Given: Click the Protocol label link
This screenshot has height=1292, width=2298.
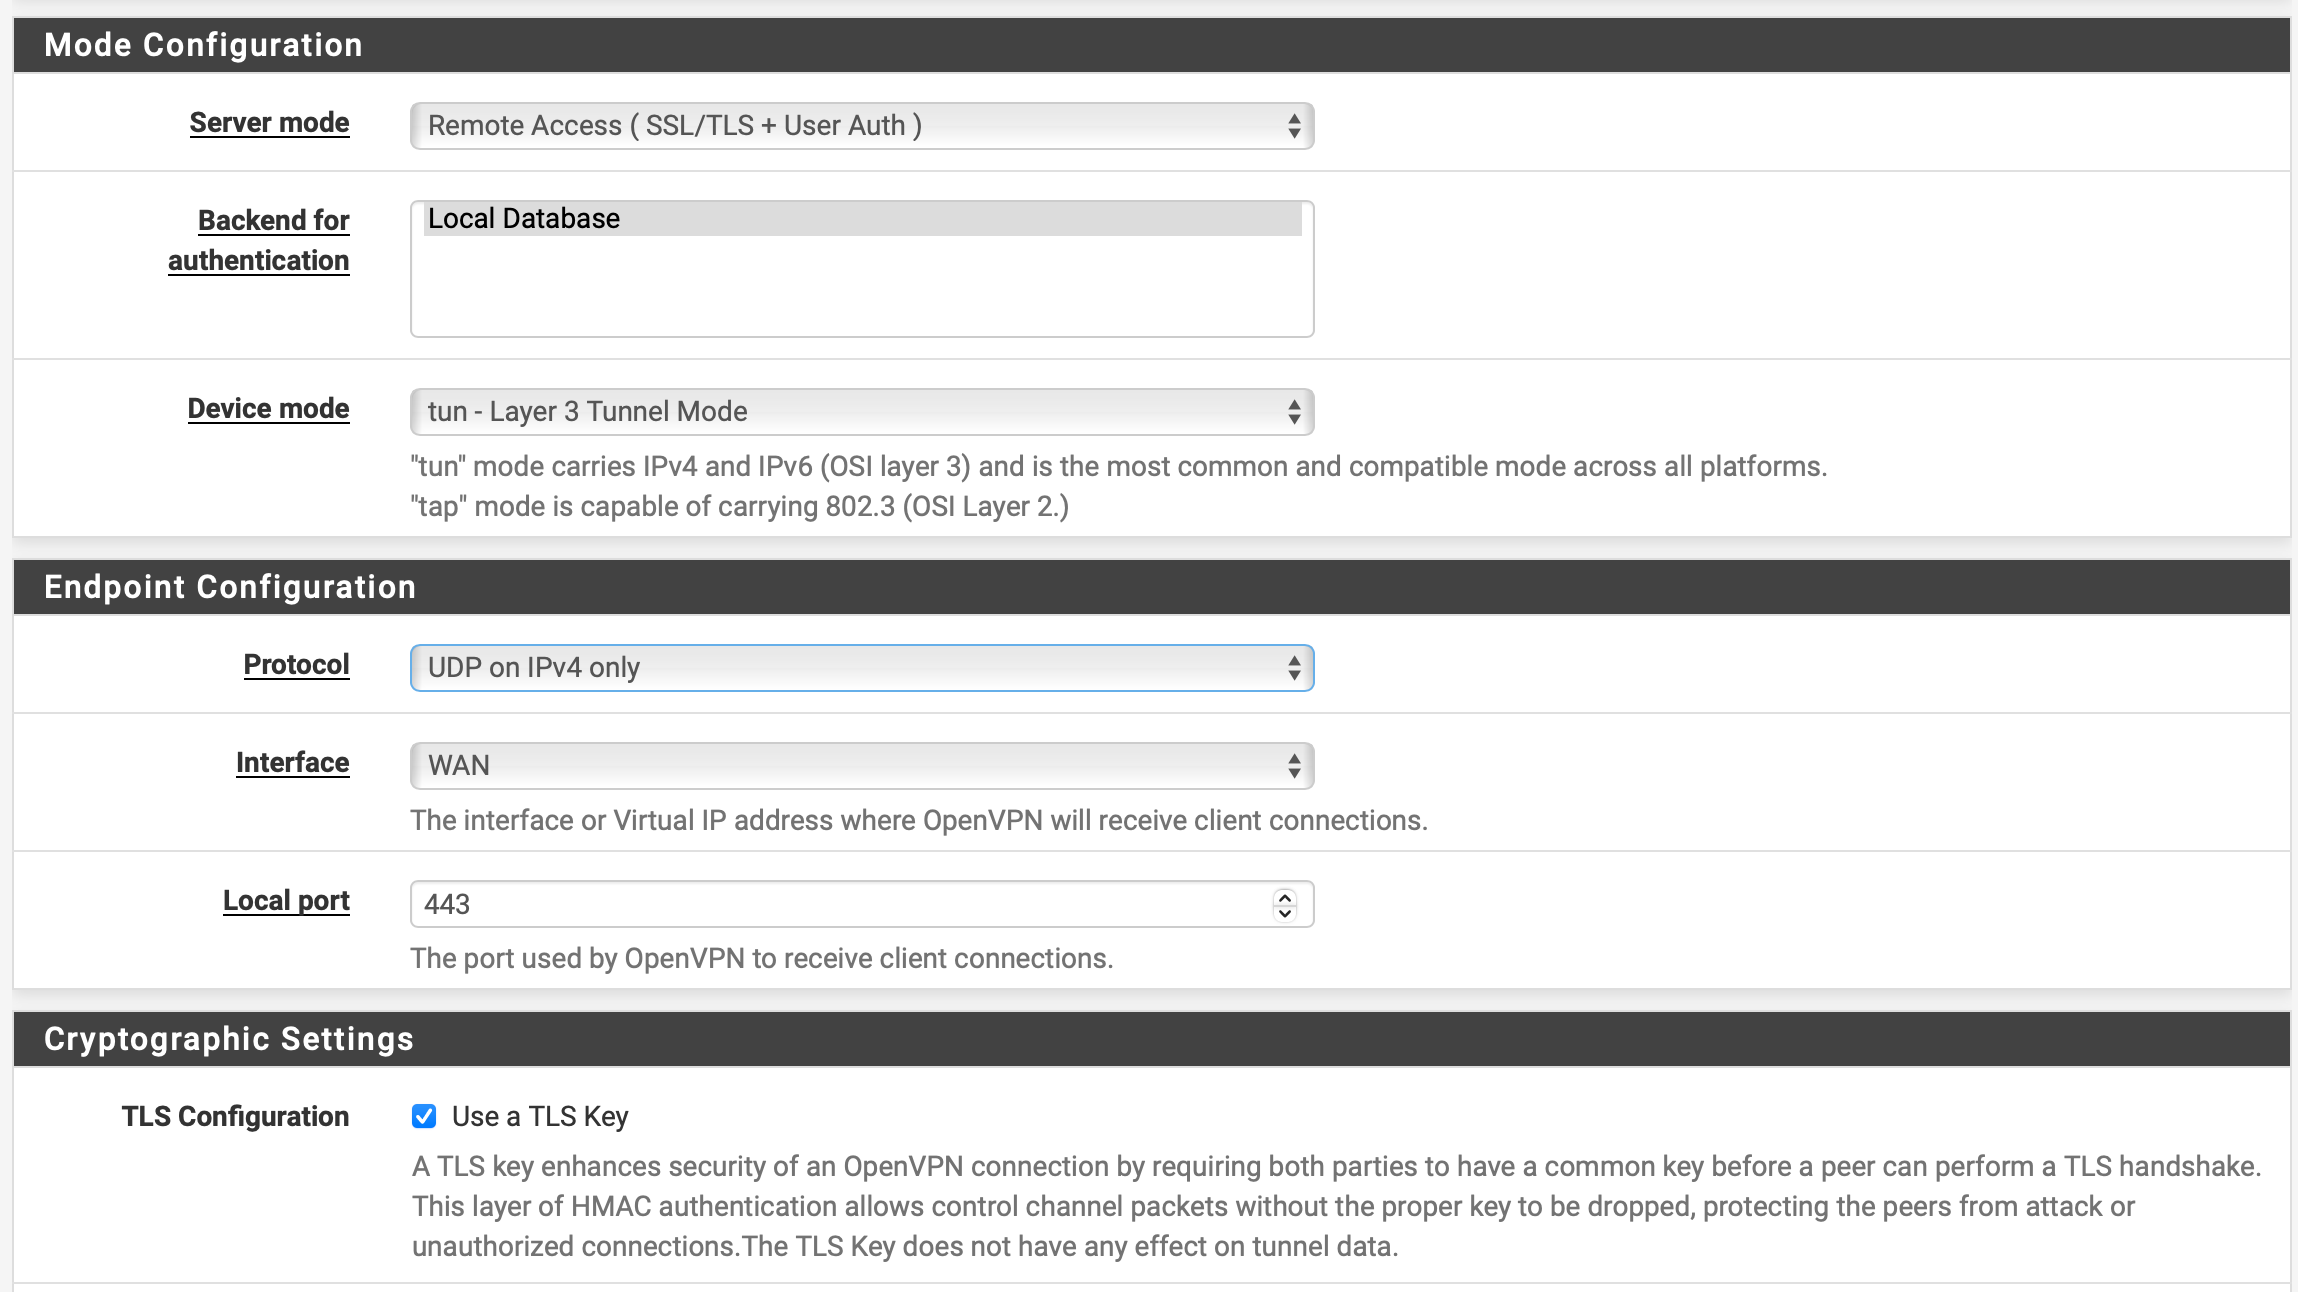Looking at the screenshot, I should [296, 665].
